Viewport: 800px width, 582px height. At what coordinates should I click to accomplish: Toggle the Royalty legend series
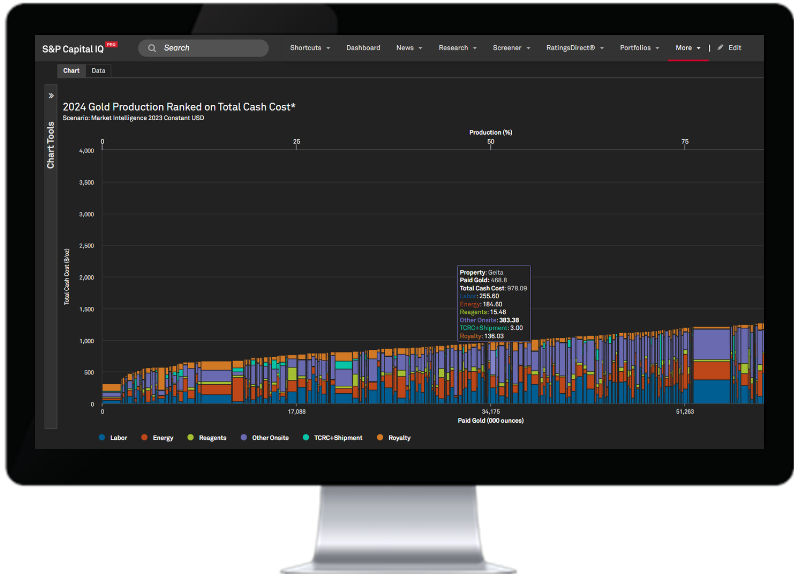click(x=393, y=438)
